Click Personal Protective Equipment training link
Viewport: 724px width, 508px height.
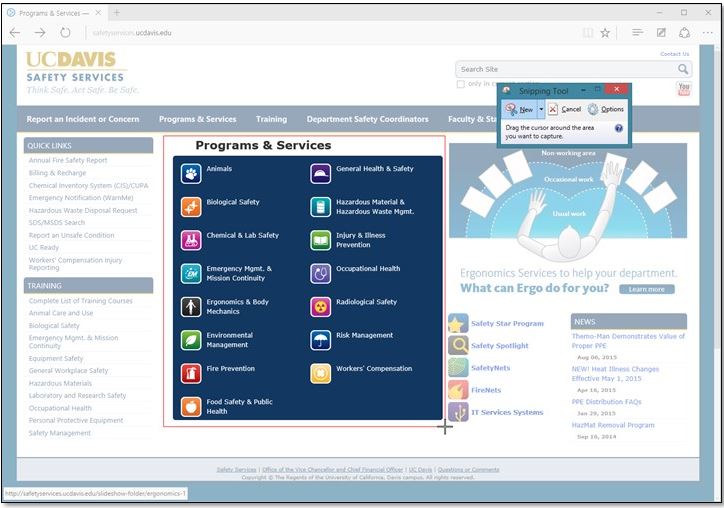pos(76,420)
